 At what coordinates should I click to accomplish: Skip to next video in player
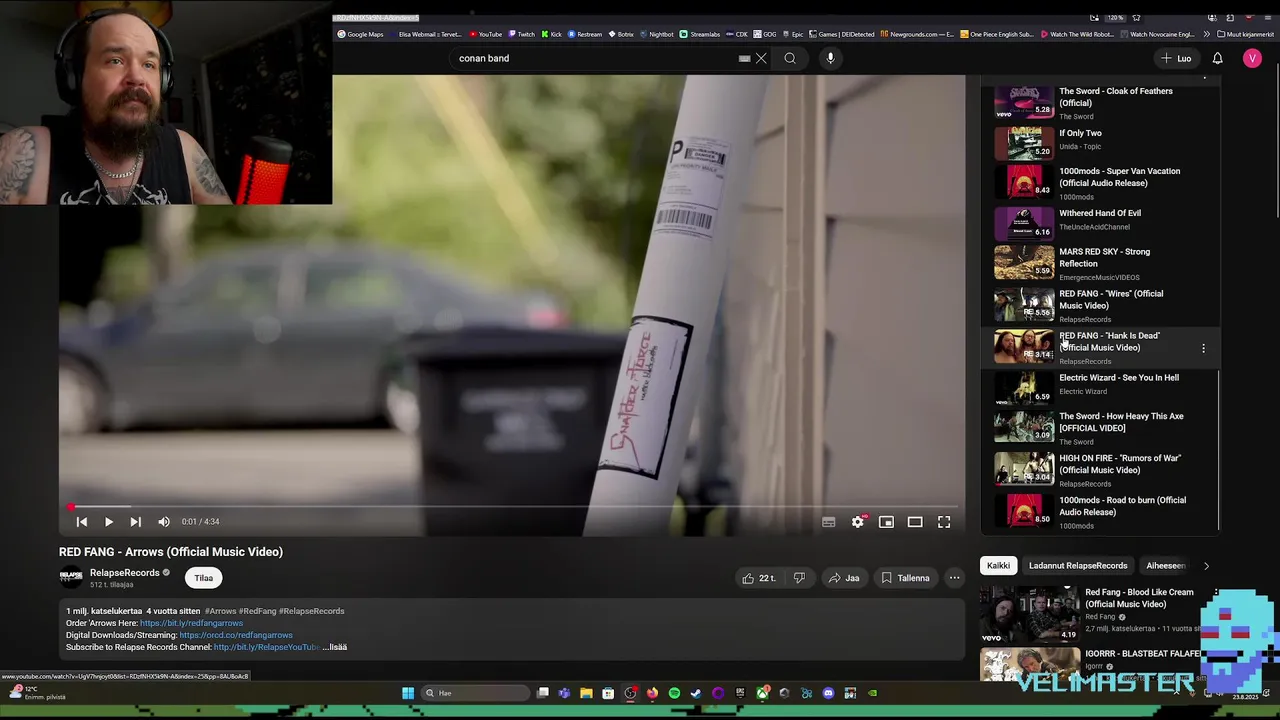[x=135, y=522]
